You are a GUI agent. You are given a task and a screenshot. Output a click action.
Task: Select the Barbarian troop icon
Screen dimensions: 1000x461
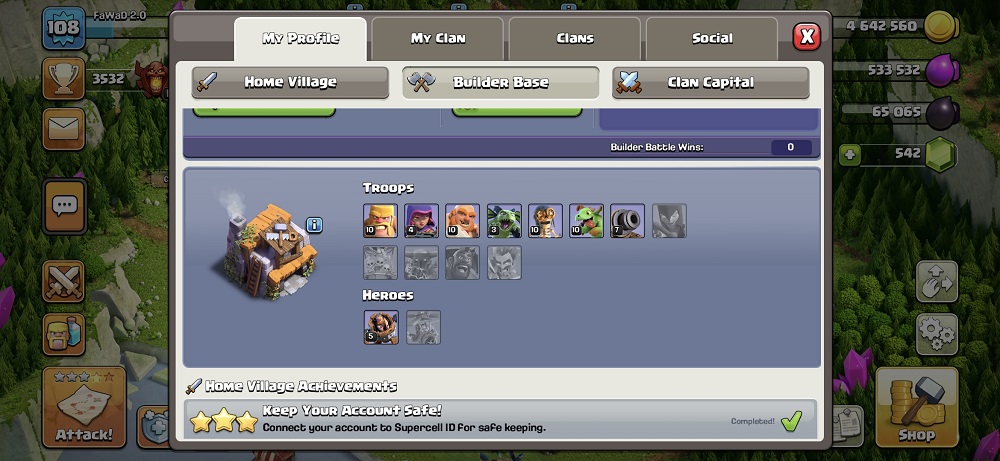click(380, 221)
